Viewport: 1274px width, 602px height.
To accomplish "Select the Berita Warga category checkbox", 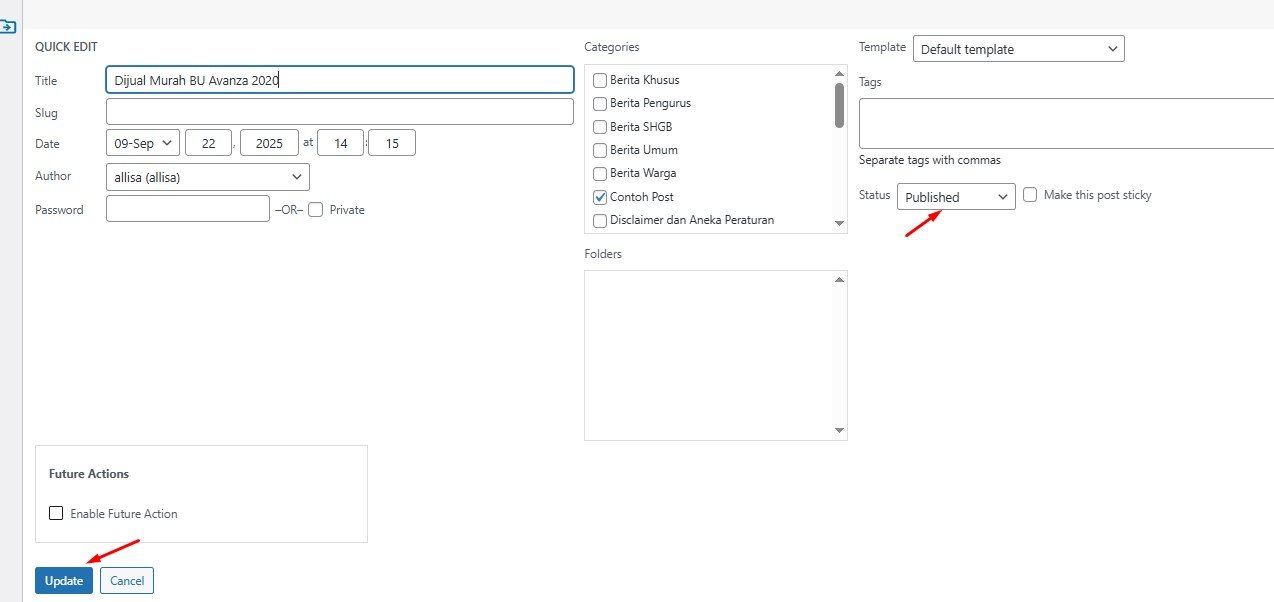I will (600, 173).
